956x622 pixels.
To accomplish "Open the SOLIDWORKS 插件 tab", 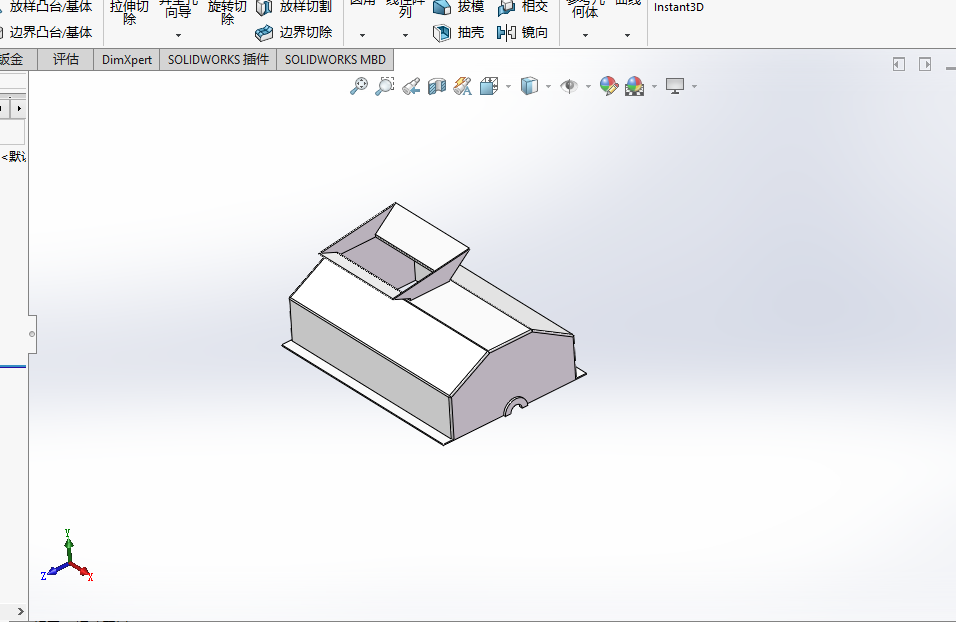I will coord(218,60).
